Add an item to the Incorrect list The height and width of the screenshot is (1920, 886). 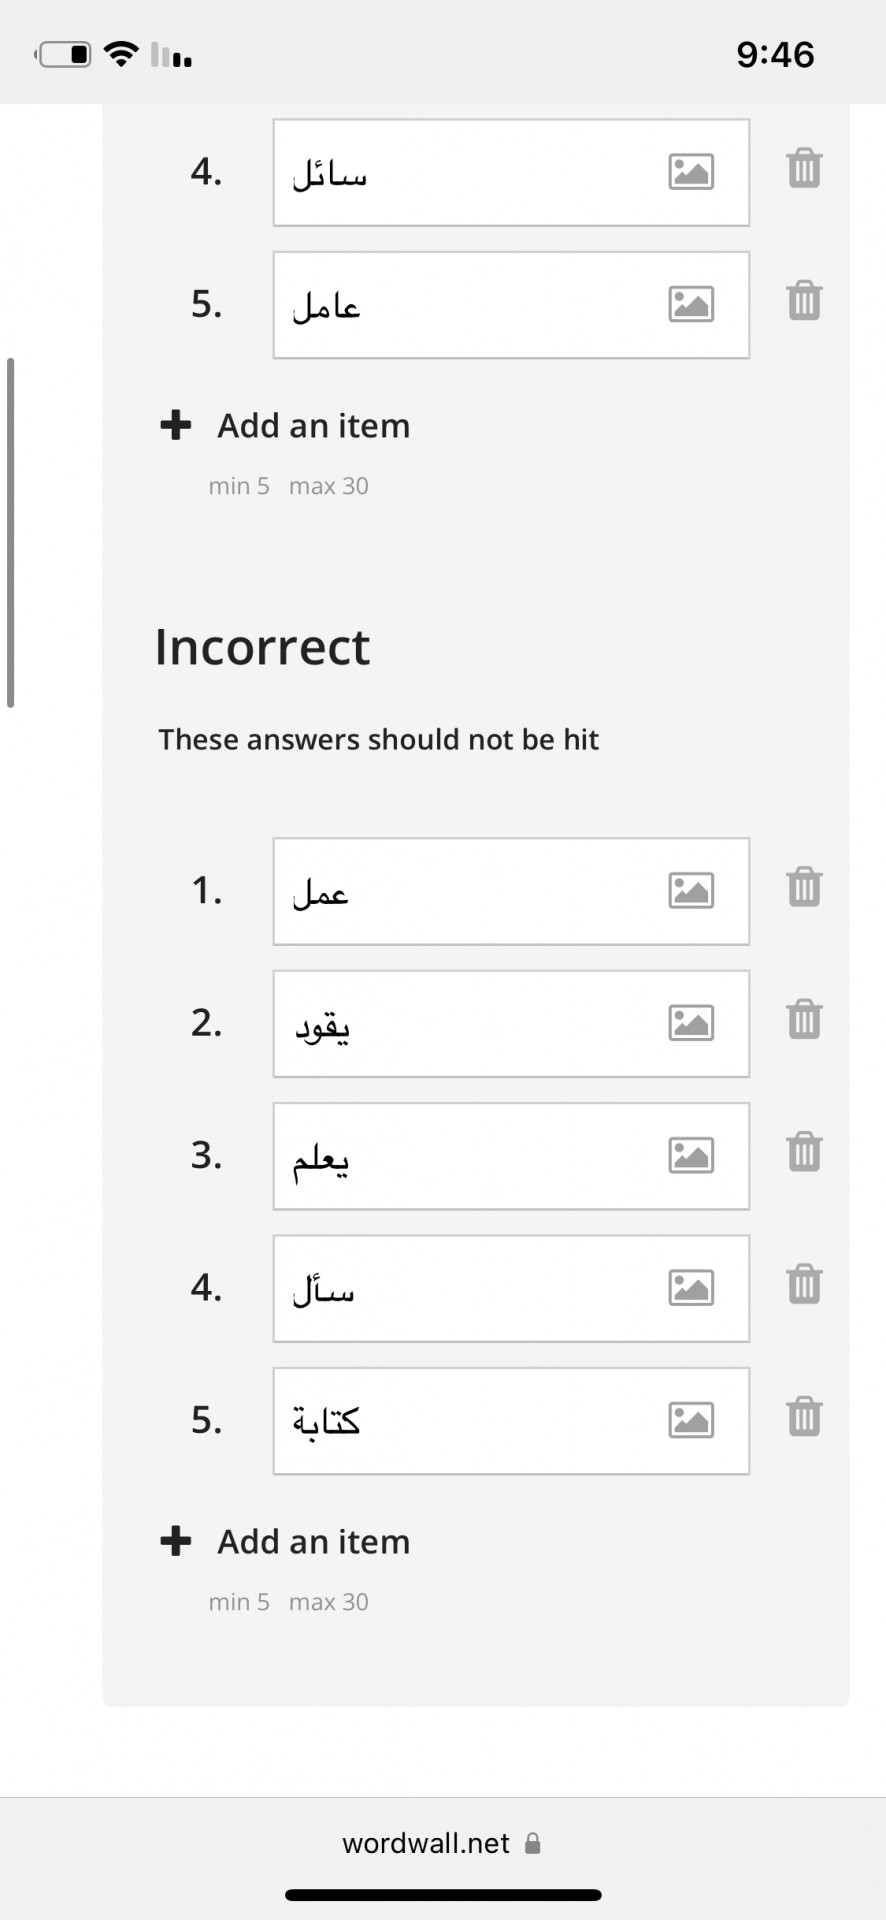[x=285, y=1541]
